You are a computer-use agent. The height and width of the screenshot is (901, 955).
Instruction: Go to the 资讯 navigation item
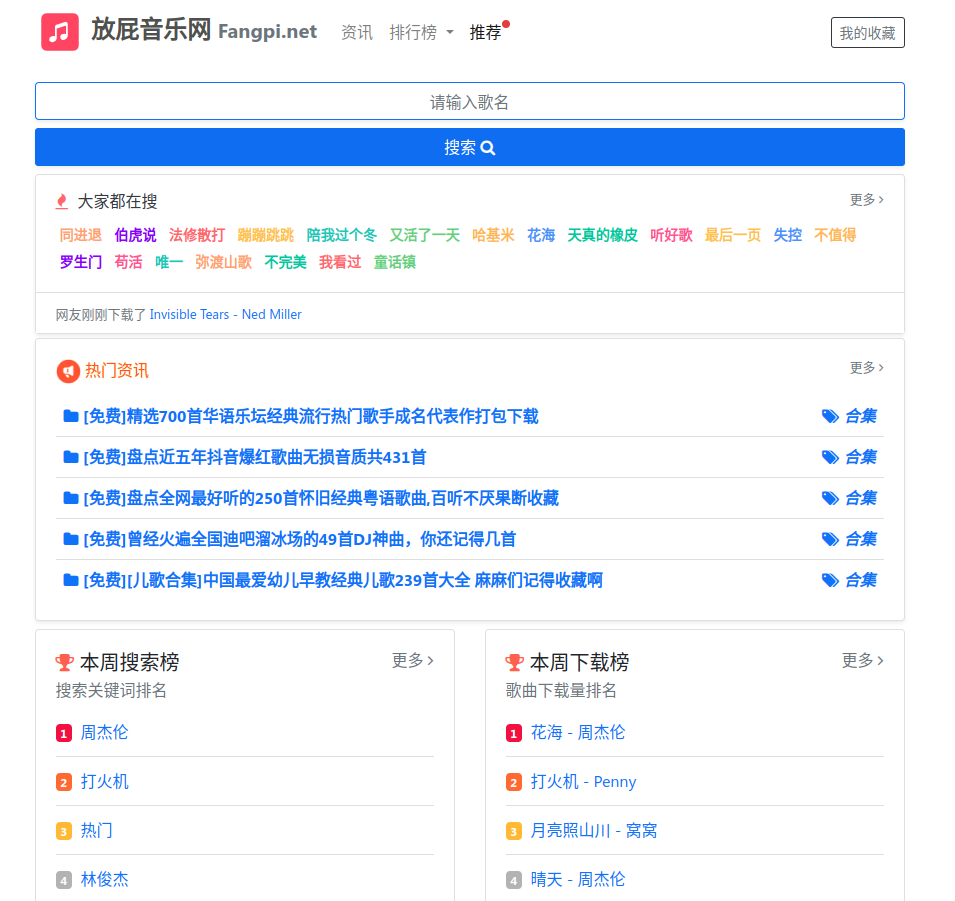point(357,32)
